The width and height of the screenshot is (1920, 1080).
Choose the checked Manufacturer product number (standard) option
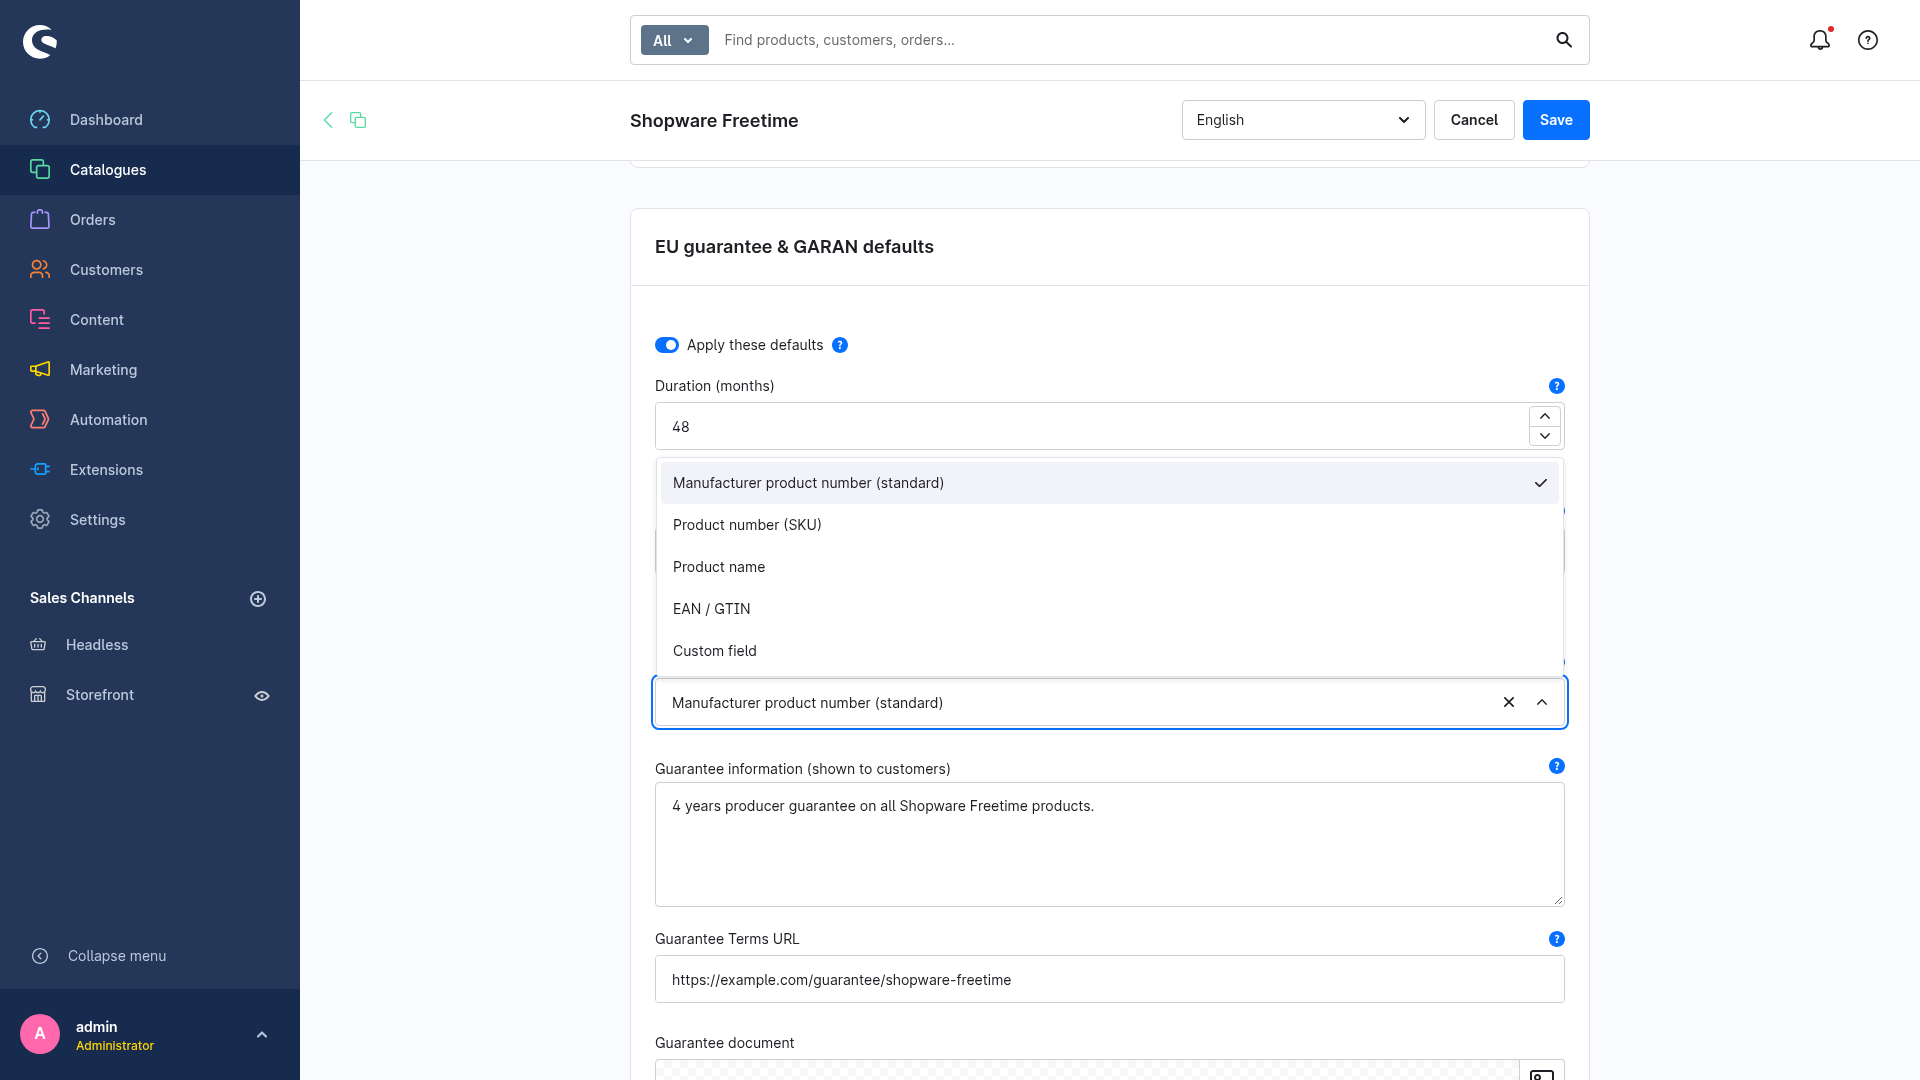pyautogui.click(x=1110, y=483)
